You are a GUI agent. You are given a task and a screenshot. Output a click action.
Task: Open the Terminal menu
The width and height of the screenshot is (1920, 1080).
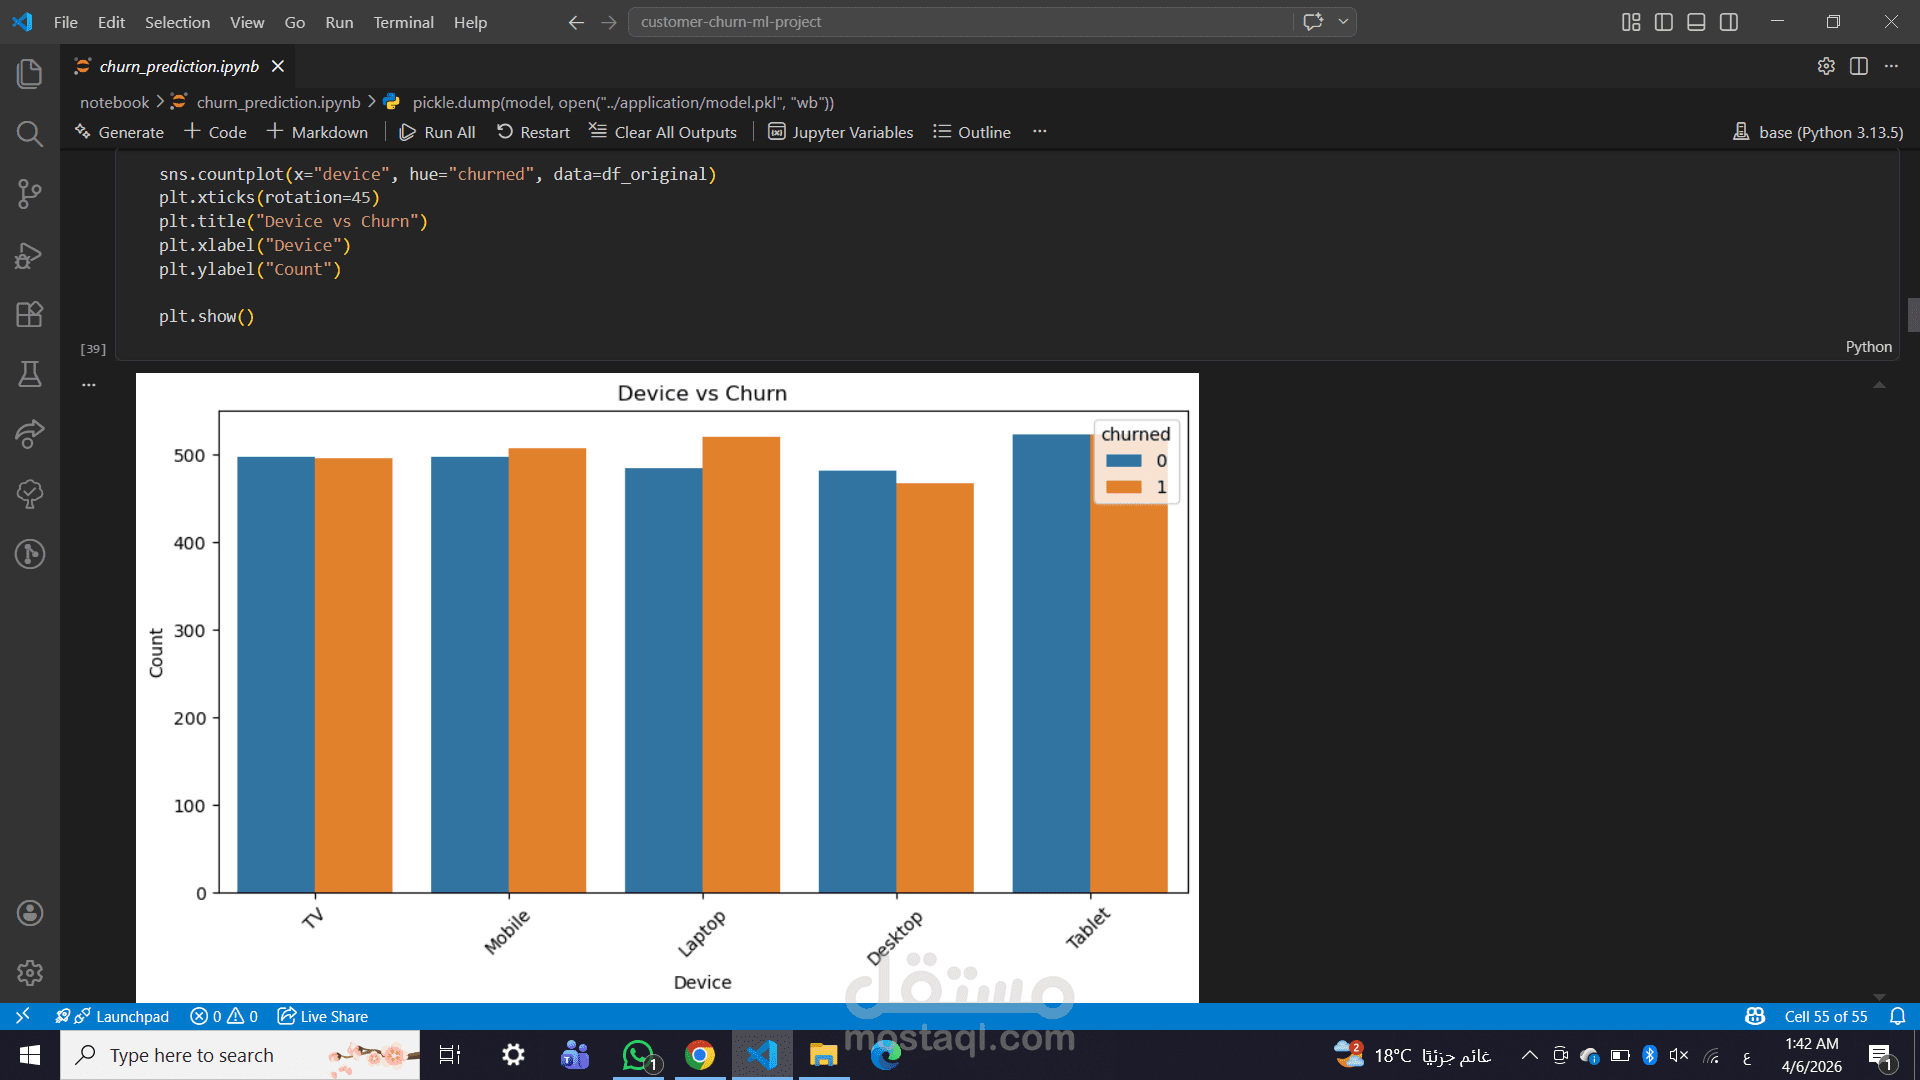pos(403,22)
